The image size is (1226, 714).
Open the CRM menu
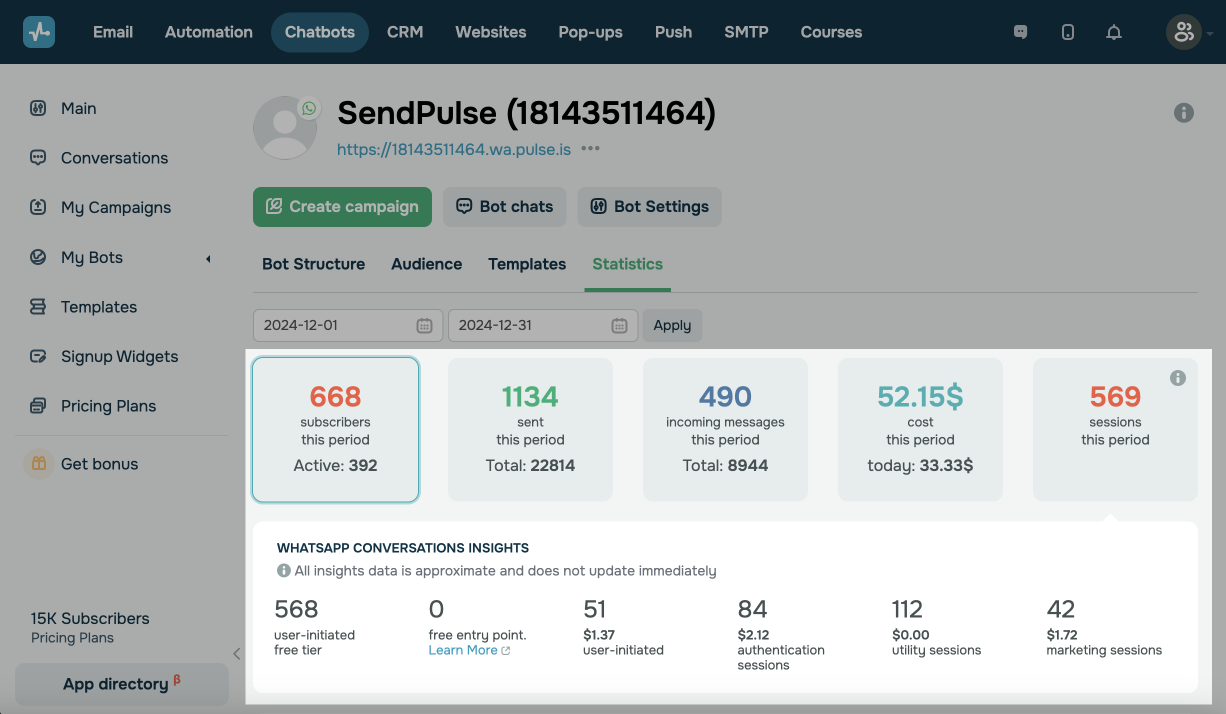coord(405,32)
